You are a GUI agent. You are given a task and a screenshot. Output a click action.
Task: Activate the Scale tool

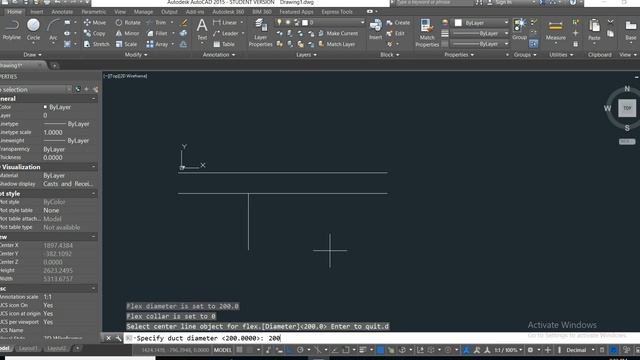click(x=126, y=44)
